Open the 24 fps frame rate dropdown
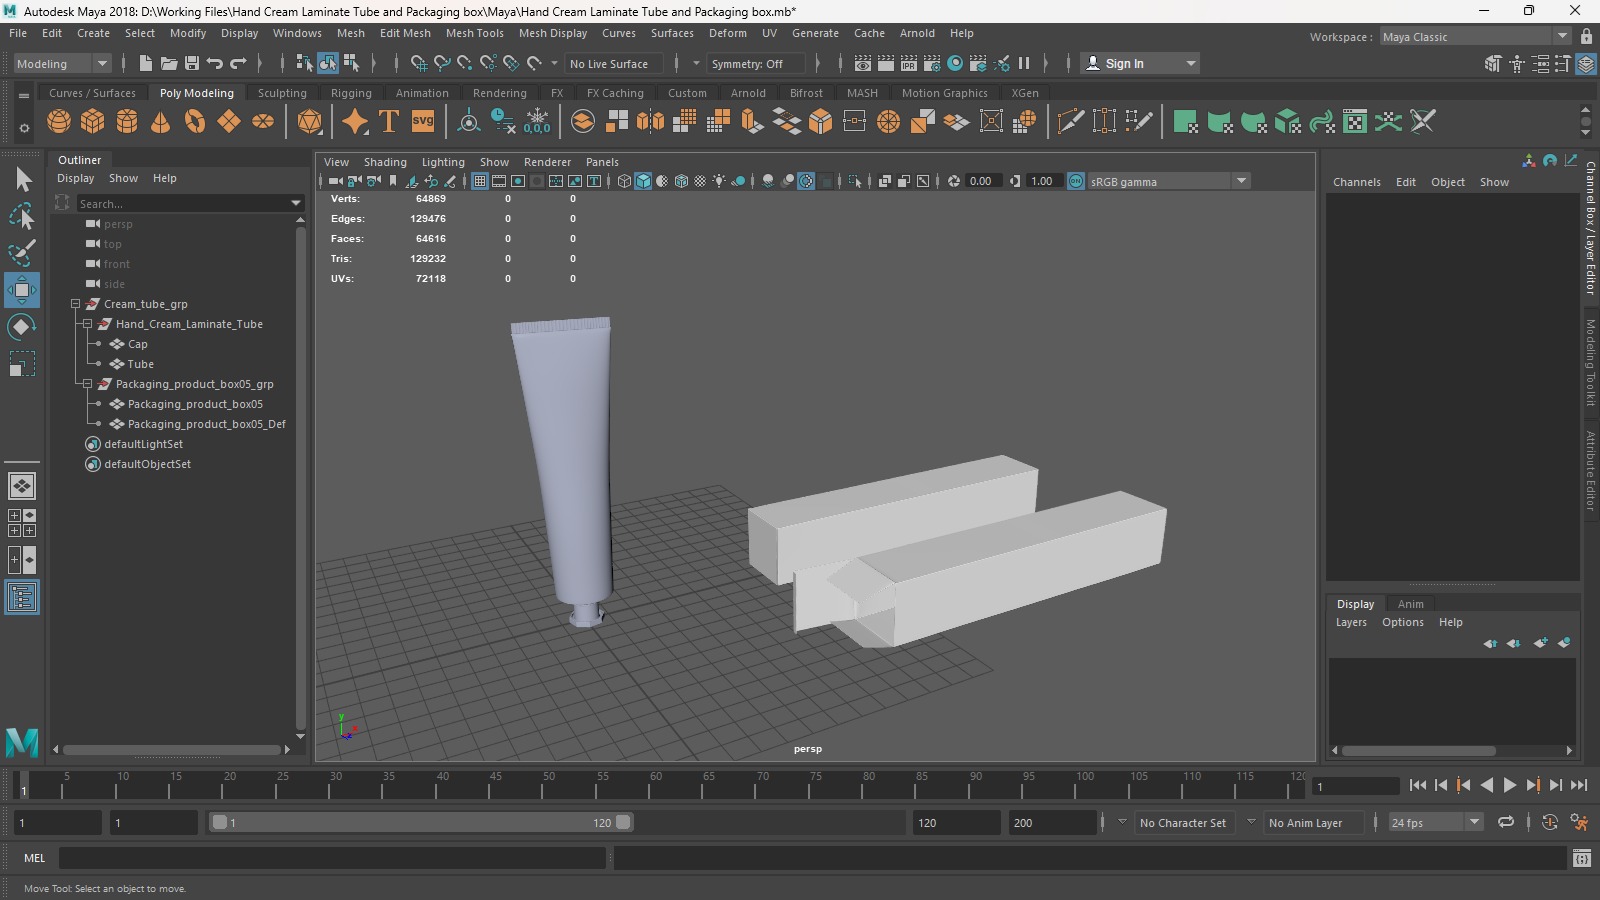The image size is (1600, 900). pyautogui.click(x=1435, y=822)
